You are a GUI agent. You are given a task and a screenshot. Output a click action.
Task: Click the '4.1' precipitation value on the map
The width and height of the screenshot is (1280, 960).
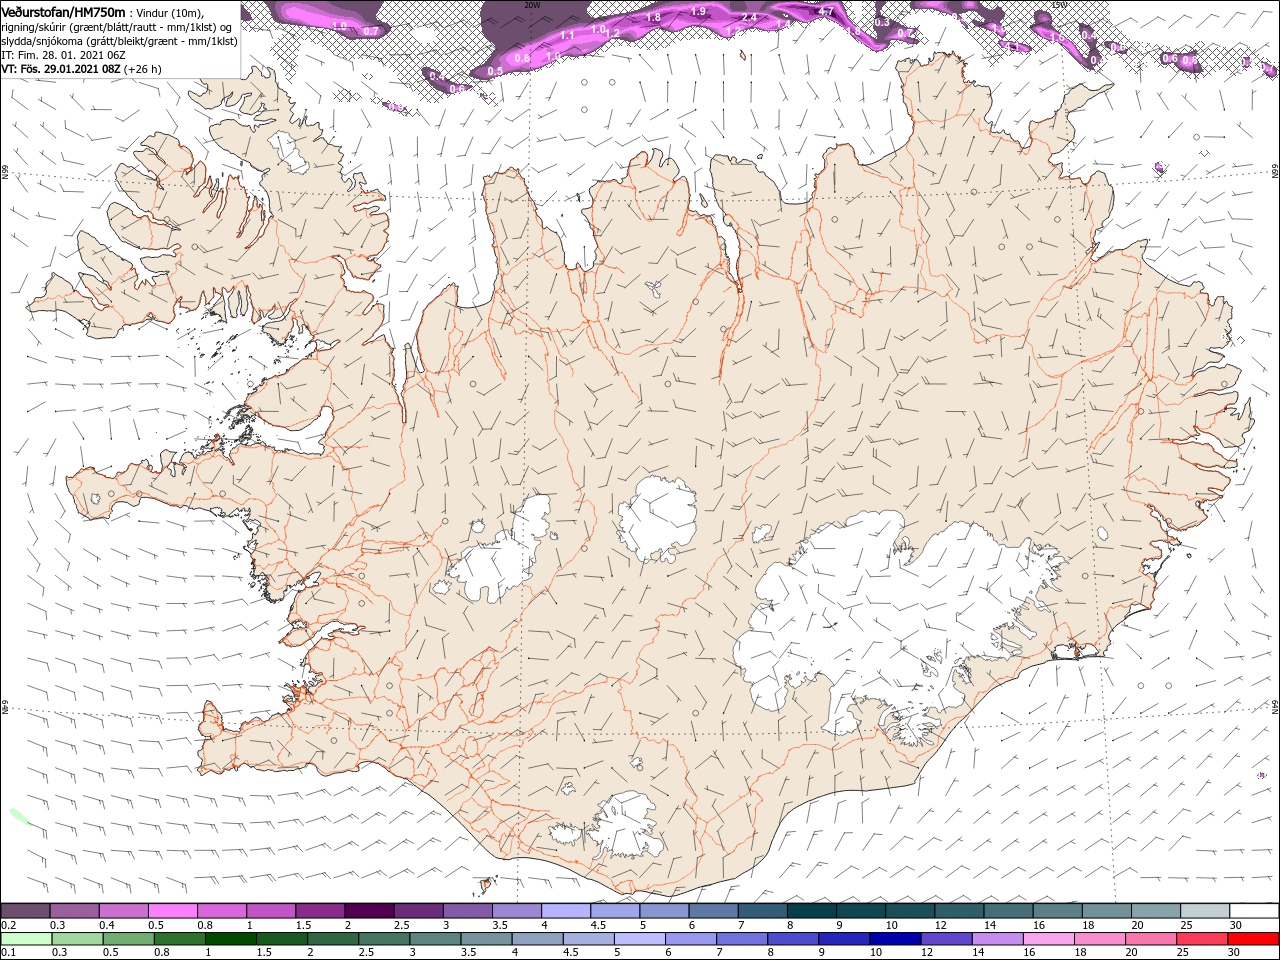click(x=1011, y=47)
